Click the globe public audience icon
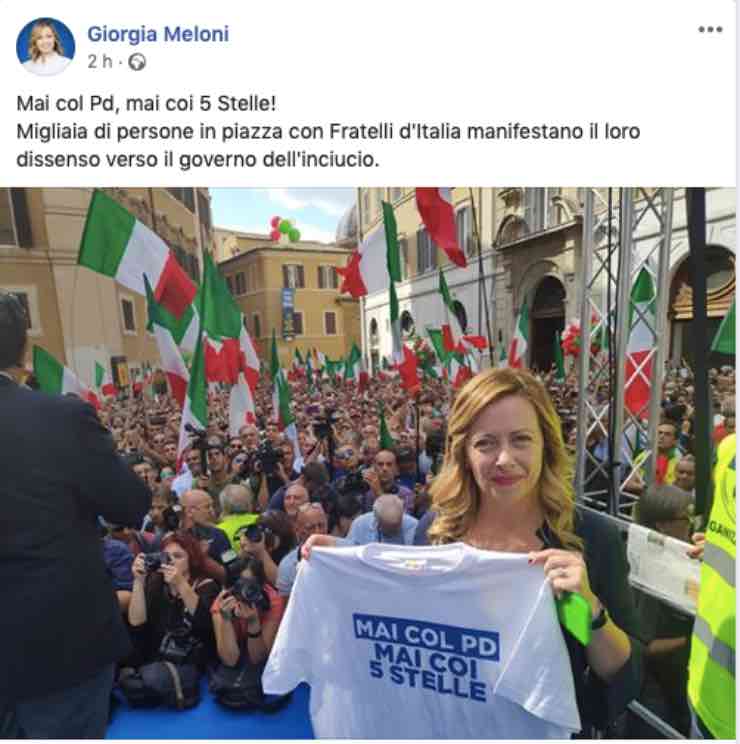This screenshot has width=740, height=744. click(137, 62)
